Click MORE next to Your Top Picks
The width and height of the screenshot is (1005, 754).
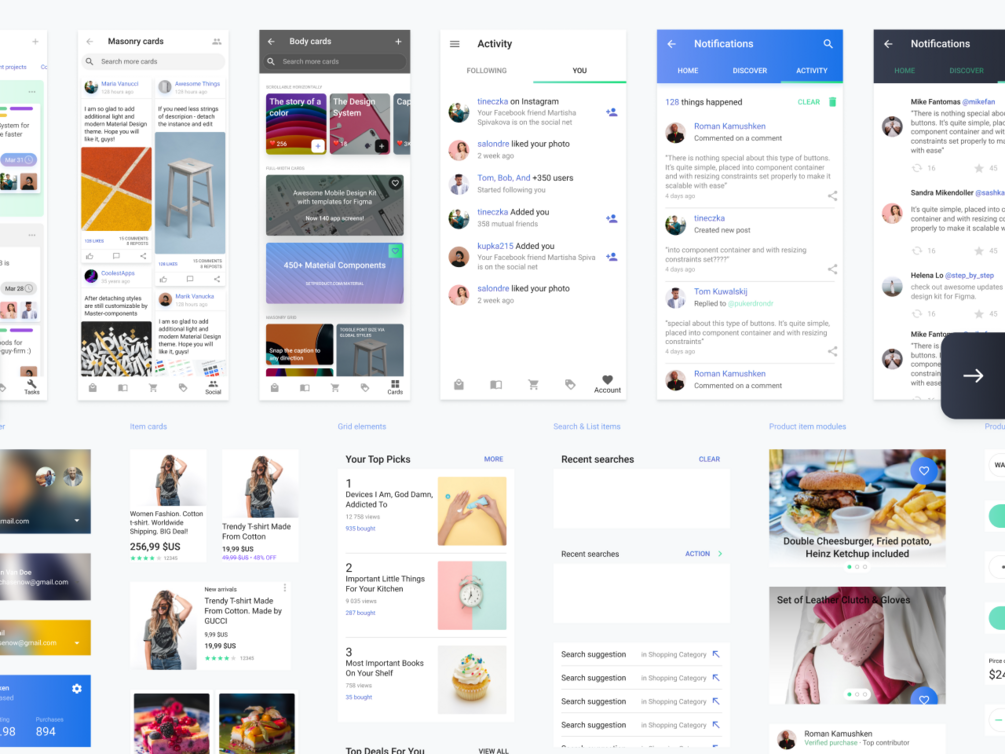(x=494, y=459)
